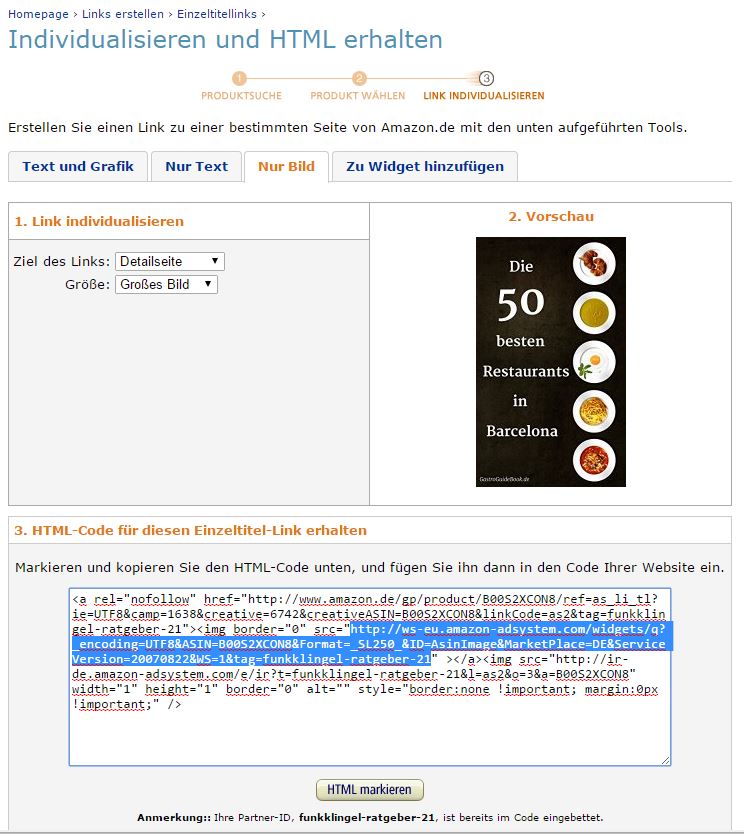The height and width of the screenshot is (834, 744).
Task: Open the Ziel des Links dropdown
Action: pyautogui.click(x=170, y=261)
